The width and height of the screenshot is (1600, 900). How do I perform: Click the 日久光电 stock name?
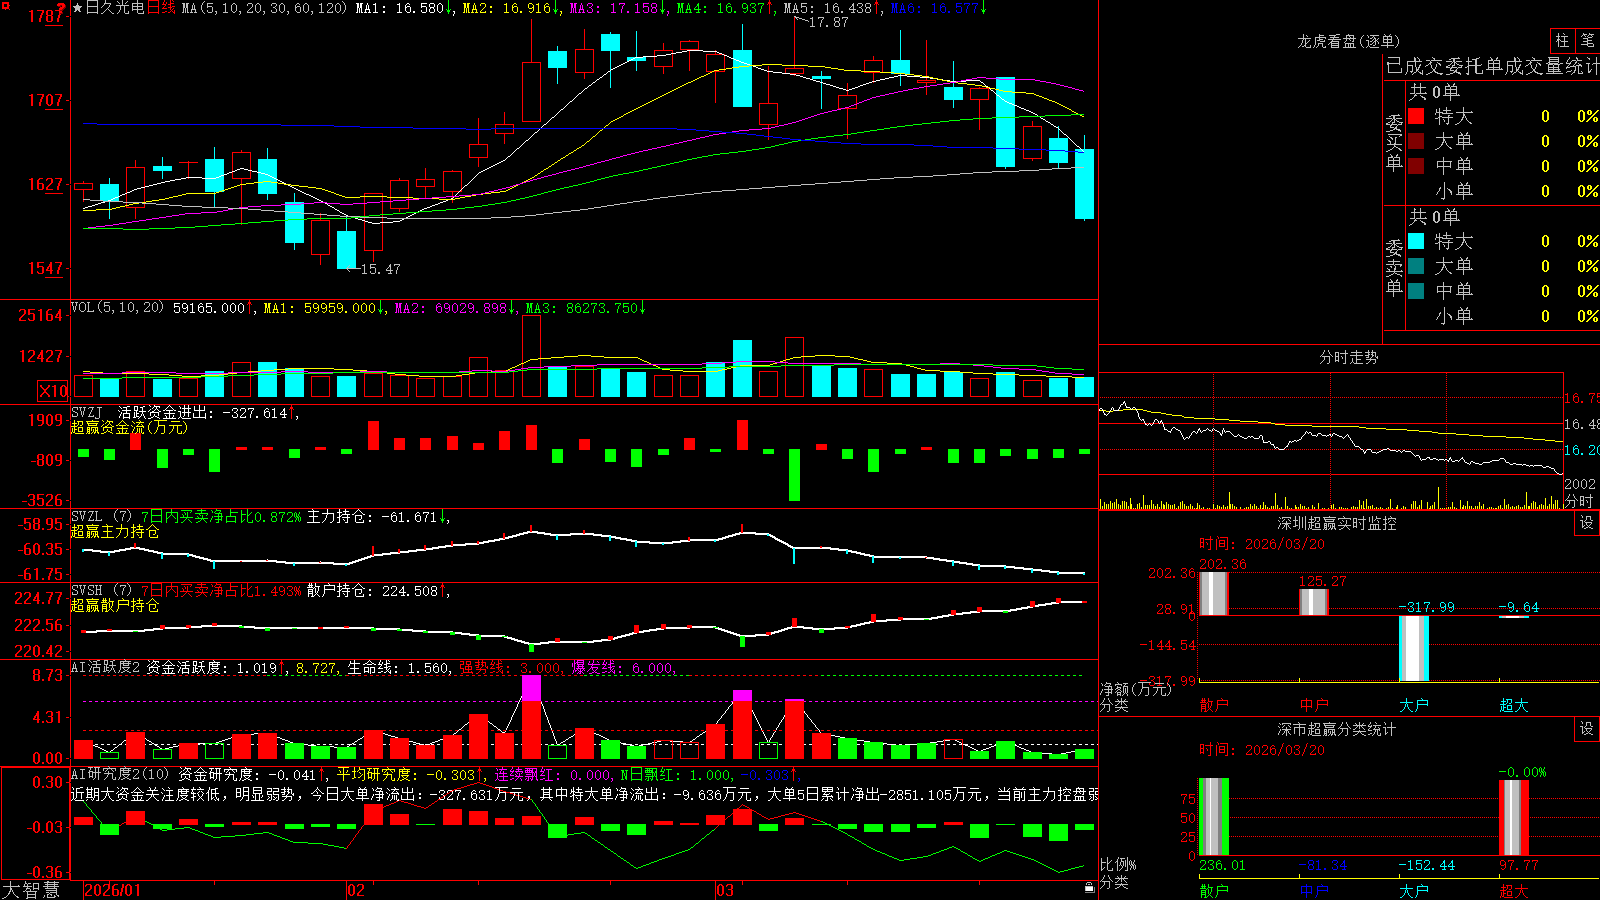point(115,8)
